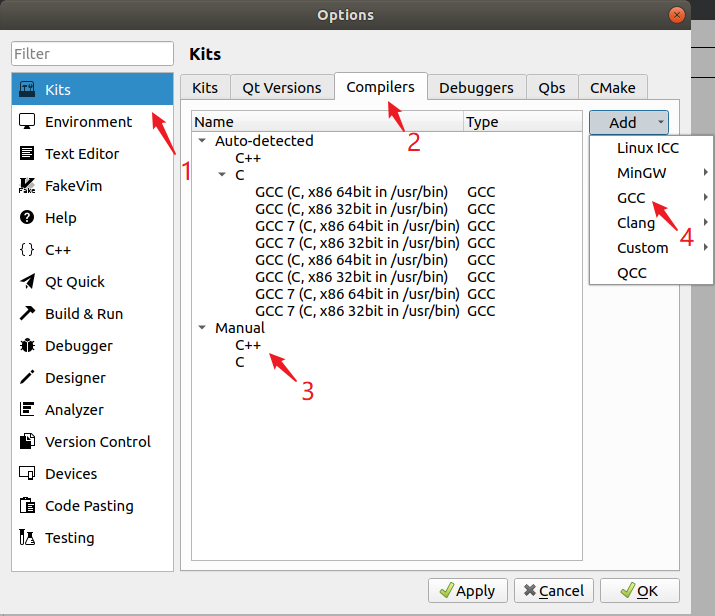Image resolution: width=715 pixels, height=616 pixels.
Task: Select the Environment monitor icon in sidebar
Action: (x=27, y=122)
